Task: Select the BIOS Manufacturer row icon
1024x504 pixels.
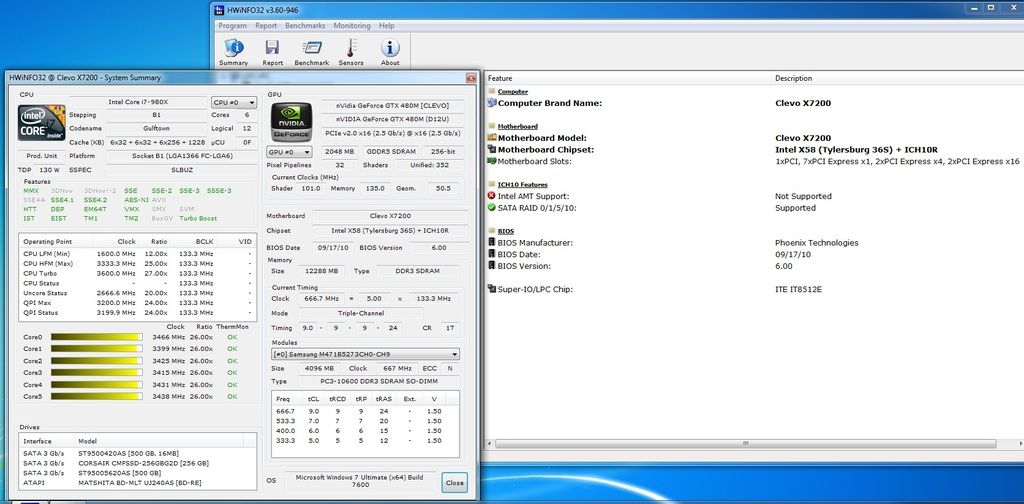Action: 492,243
